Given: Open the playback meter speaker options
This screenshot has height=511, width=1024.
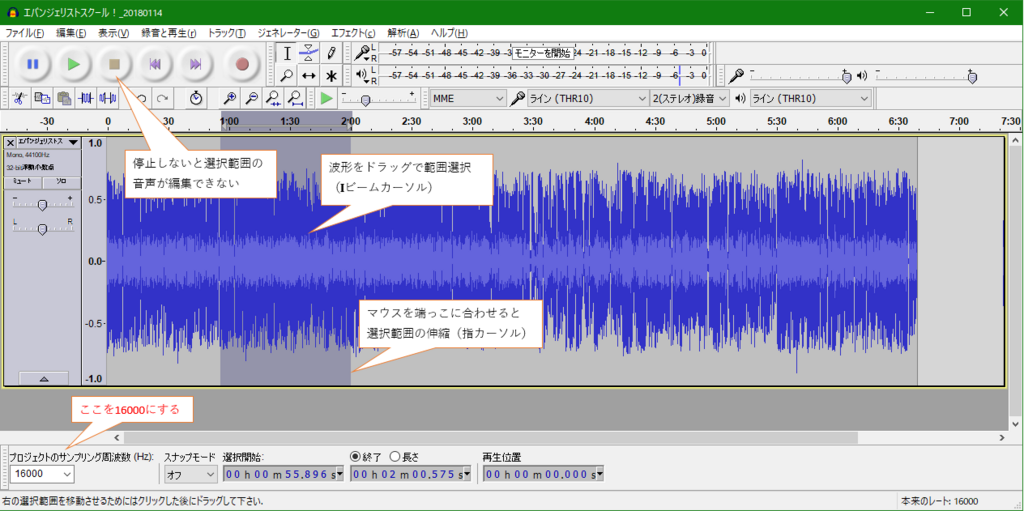Looking at the screenshot, I should click(x=361, y=75).
